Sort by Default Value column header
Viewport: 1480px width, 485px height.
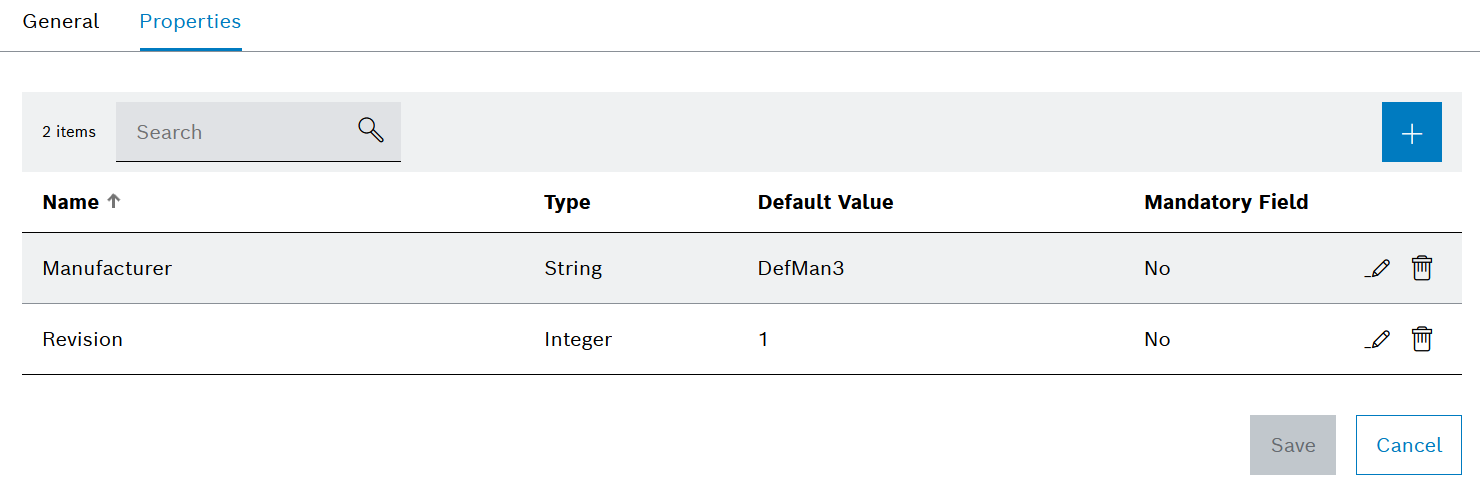click(826, 202)
